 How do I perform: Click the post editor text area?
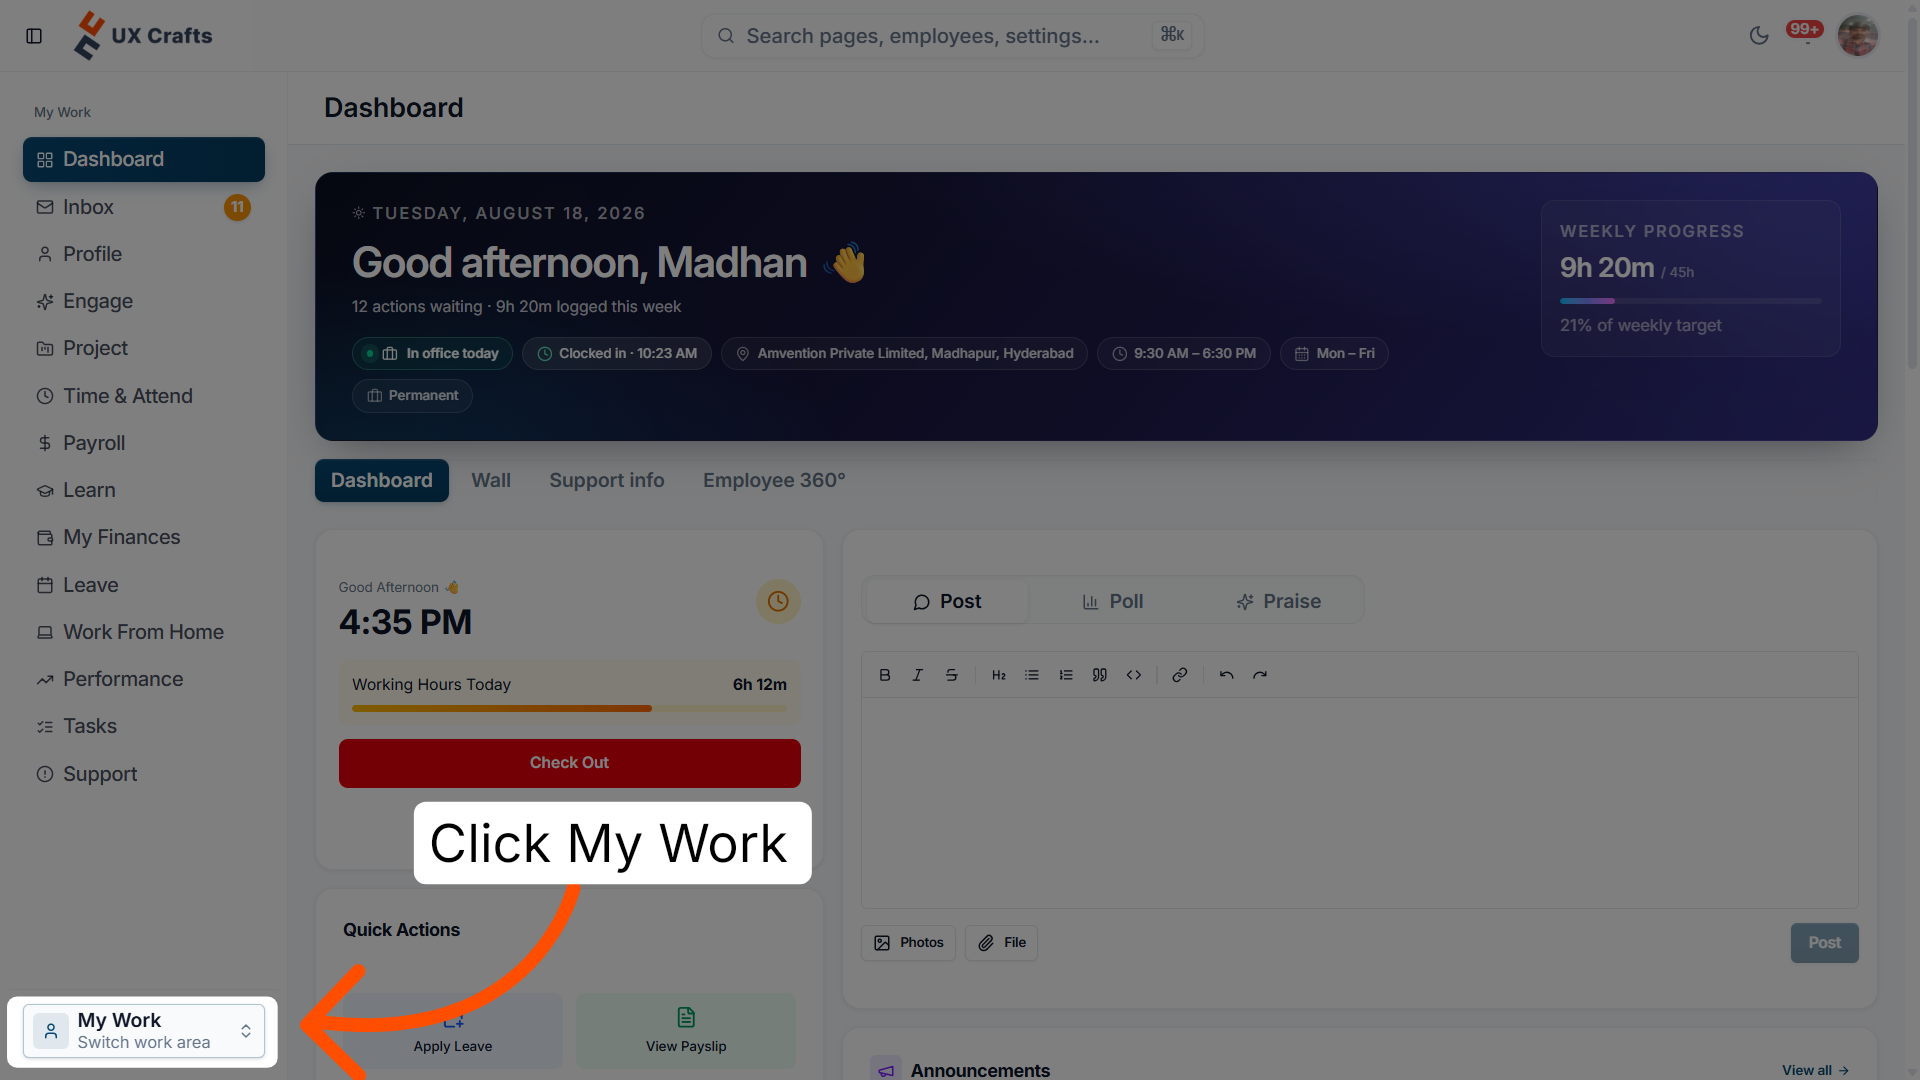pos(1360,803)
